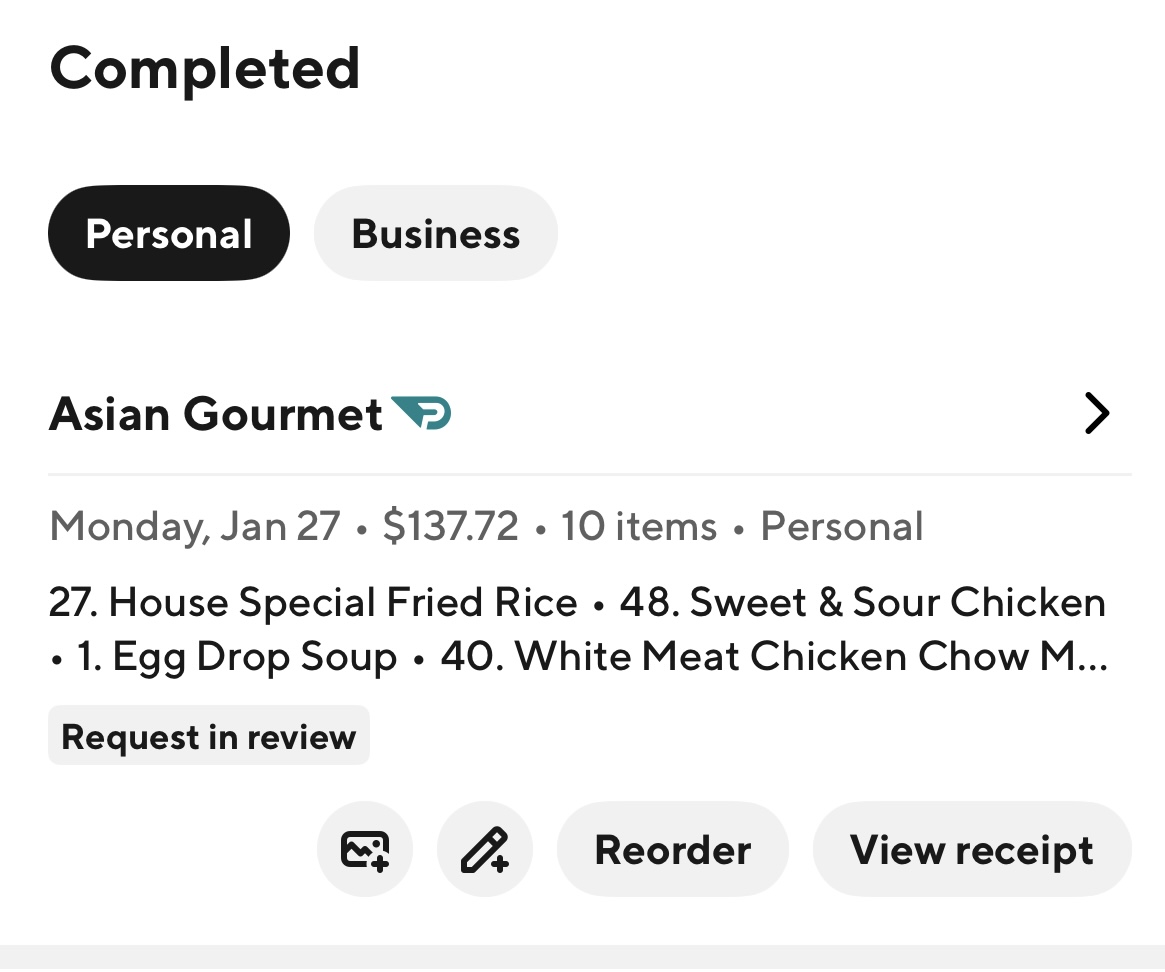Screen dimensions: 1165x972
Task: Tap the order row's header divider line
Action: coord(590,473)
